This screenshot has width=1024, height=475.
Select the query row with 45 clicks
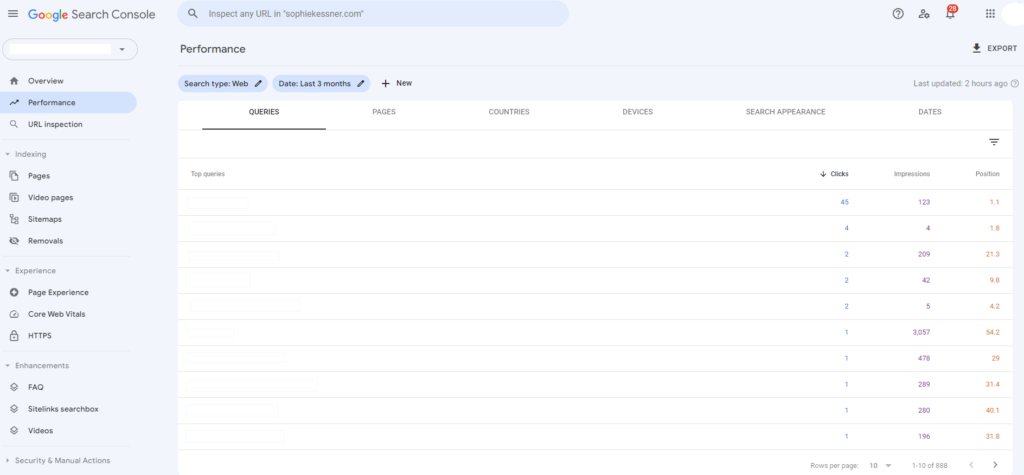pyautogui.click(x=594, y=203)
